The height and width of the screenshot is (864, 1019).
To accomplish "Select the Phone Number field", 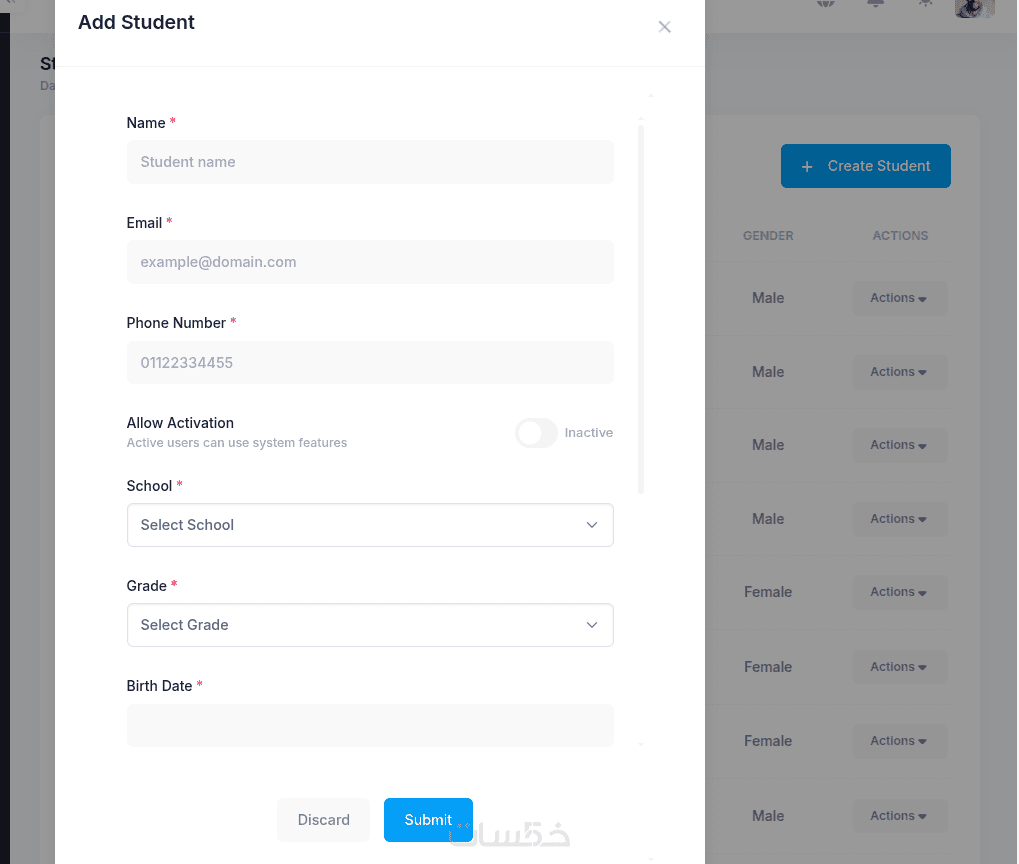I will point(370,363).
